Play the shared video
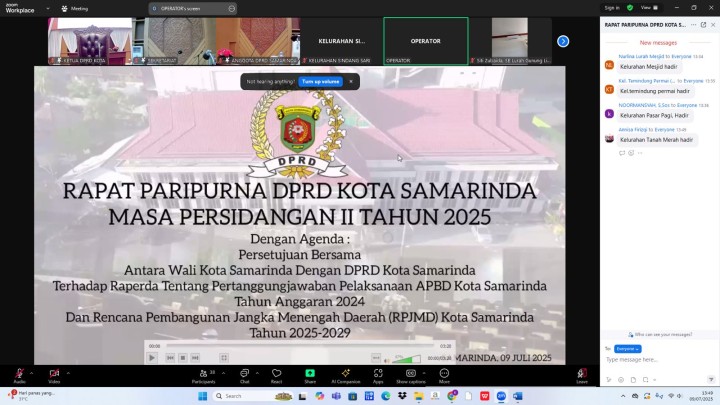The image size is (720, 405). tap(152, 358)
